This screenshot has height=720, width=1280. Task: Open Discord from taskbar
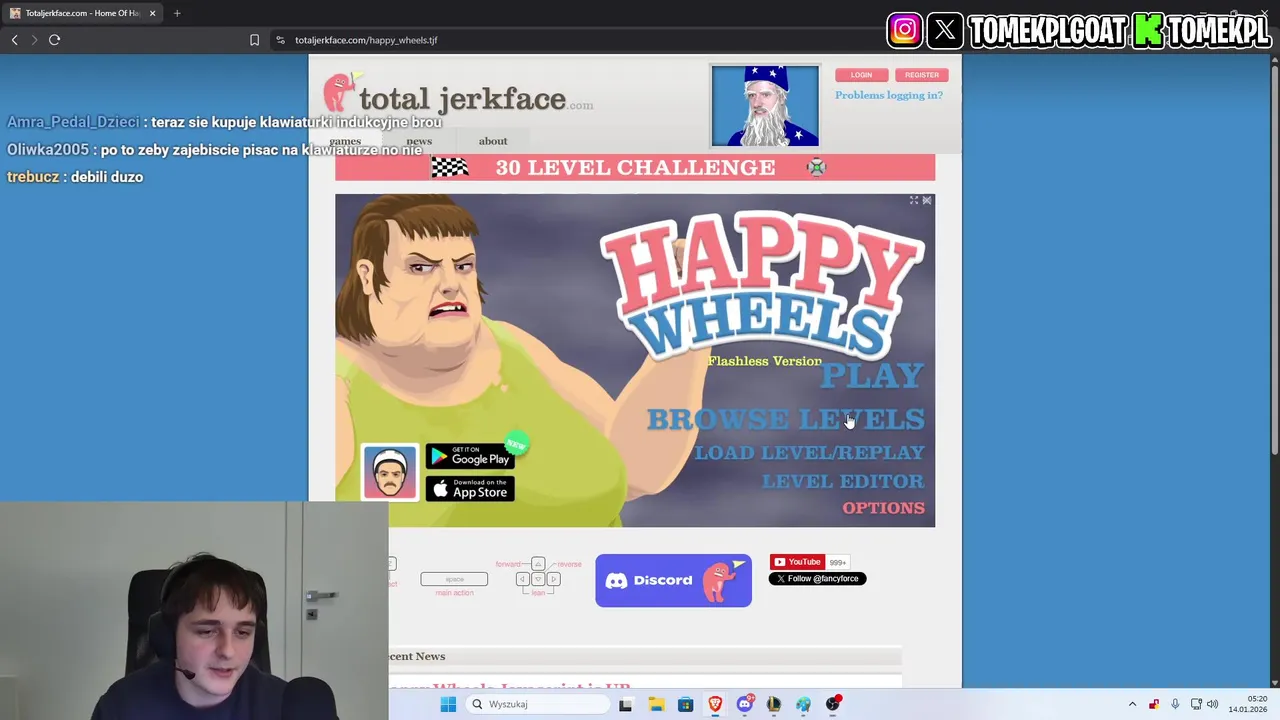(x=744, y=704)
